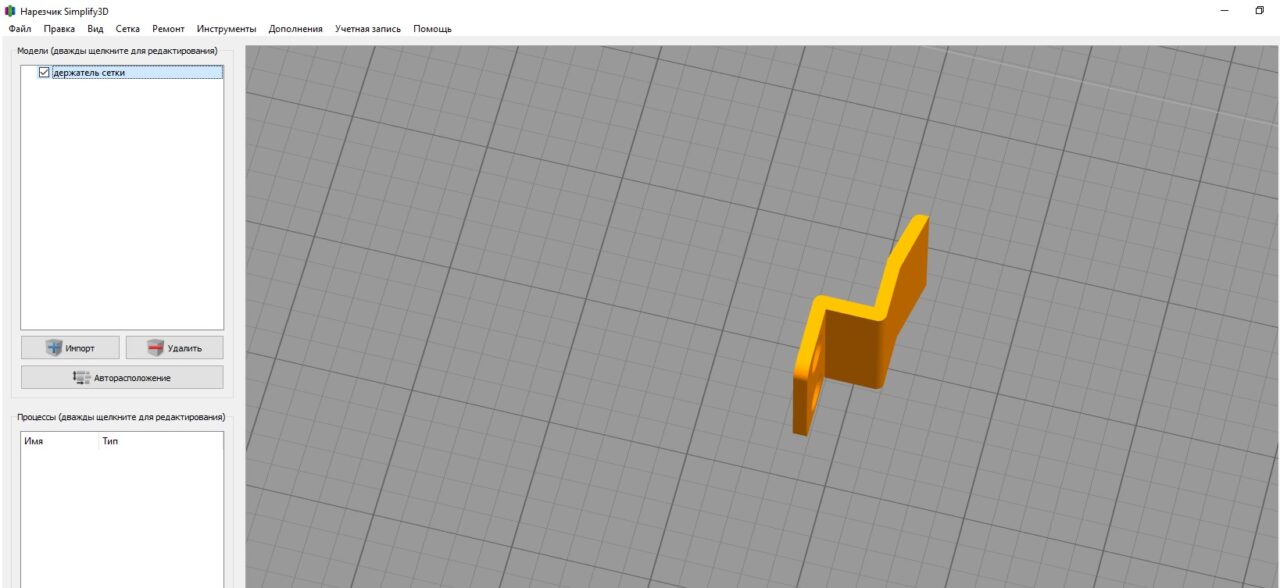Click the Импорт button

pyautogui.click(x=70, y=348)
